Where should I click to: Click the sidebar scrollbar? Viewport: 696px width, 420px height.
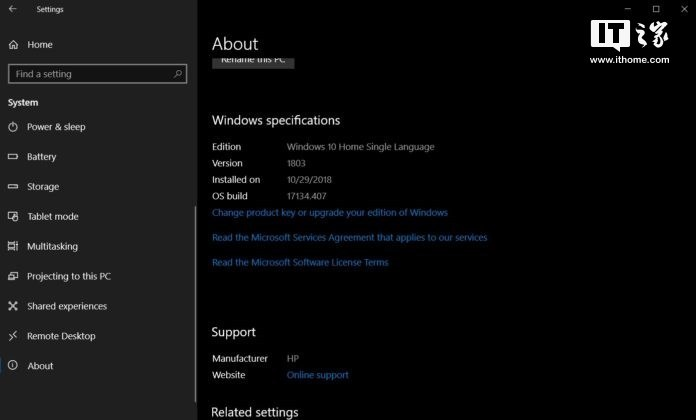pos(195,304)
